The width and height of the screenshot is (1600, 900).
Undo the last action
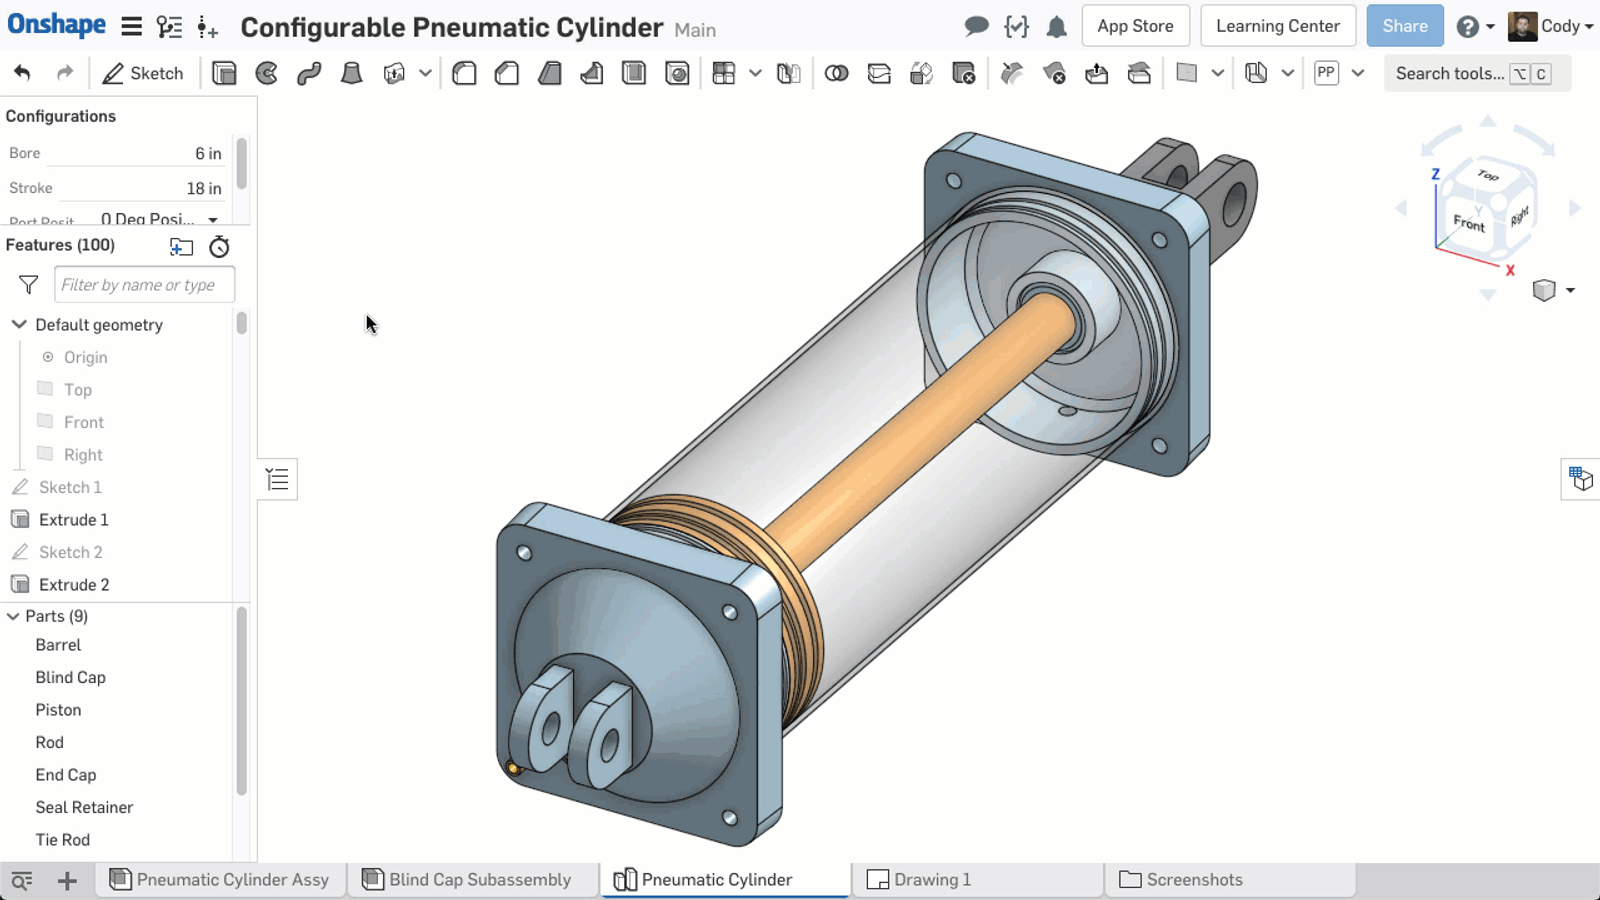(x=22, y=73)
